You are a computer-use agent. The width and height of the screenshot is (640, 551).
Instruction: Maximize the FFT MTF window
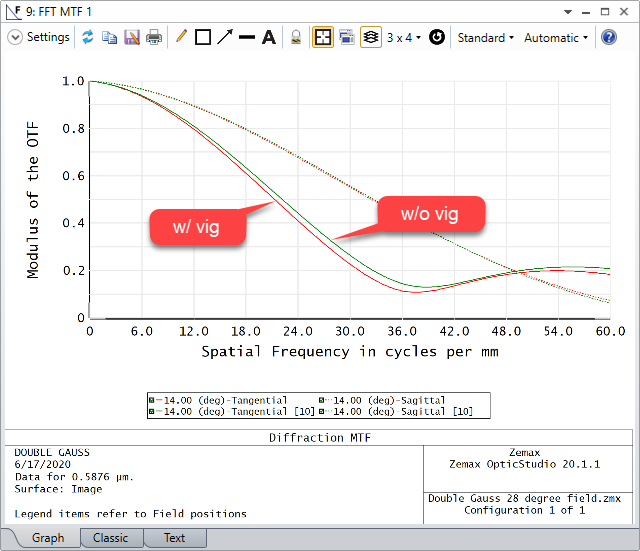(605, 12)
